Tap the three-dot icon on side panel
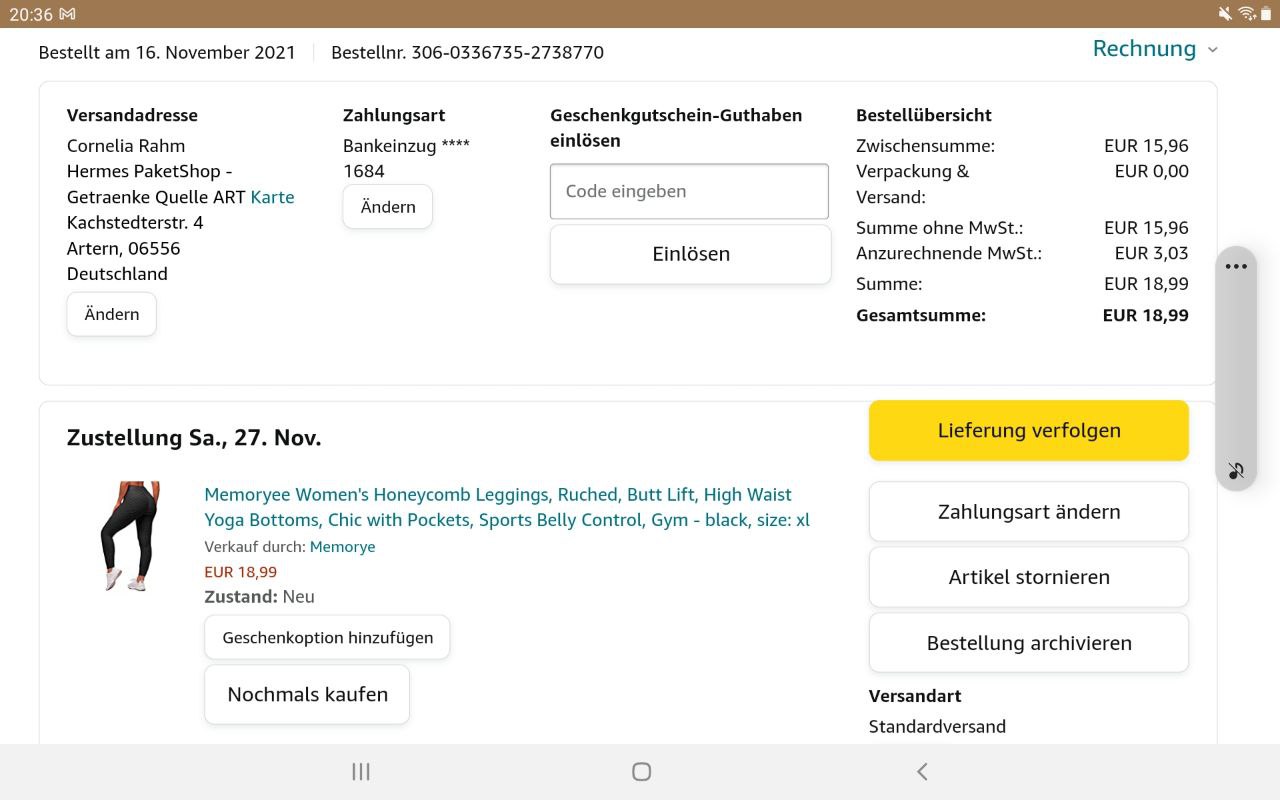Viewport: 1280px width, 800px height. tap(1236, 267)
